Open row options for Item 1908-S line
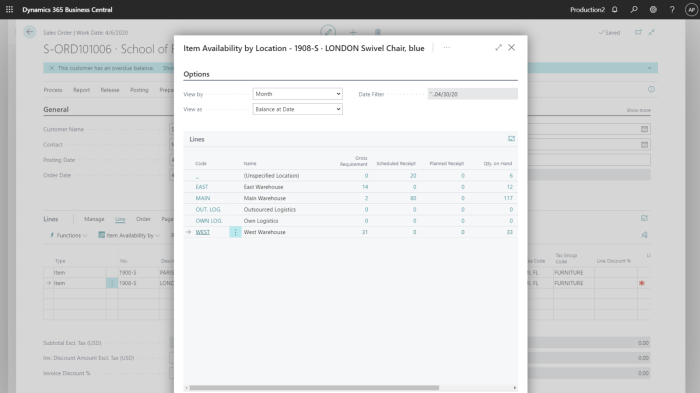The image size is (700, 393). pyautogui.click(x=112, y=283)
